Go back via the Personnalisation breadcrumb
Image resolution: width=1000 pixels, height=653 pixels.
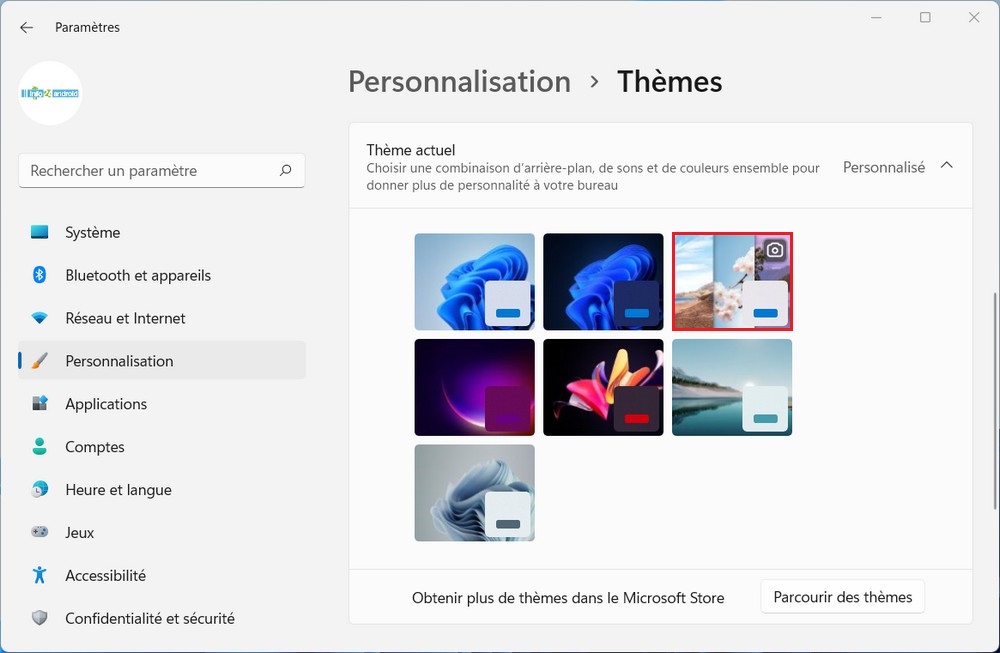459,81
